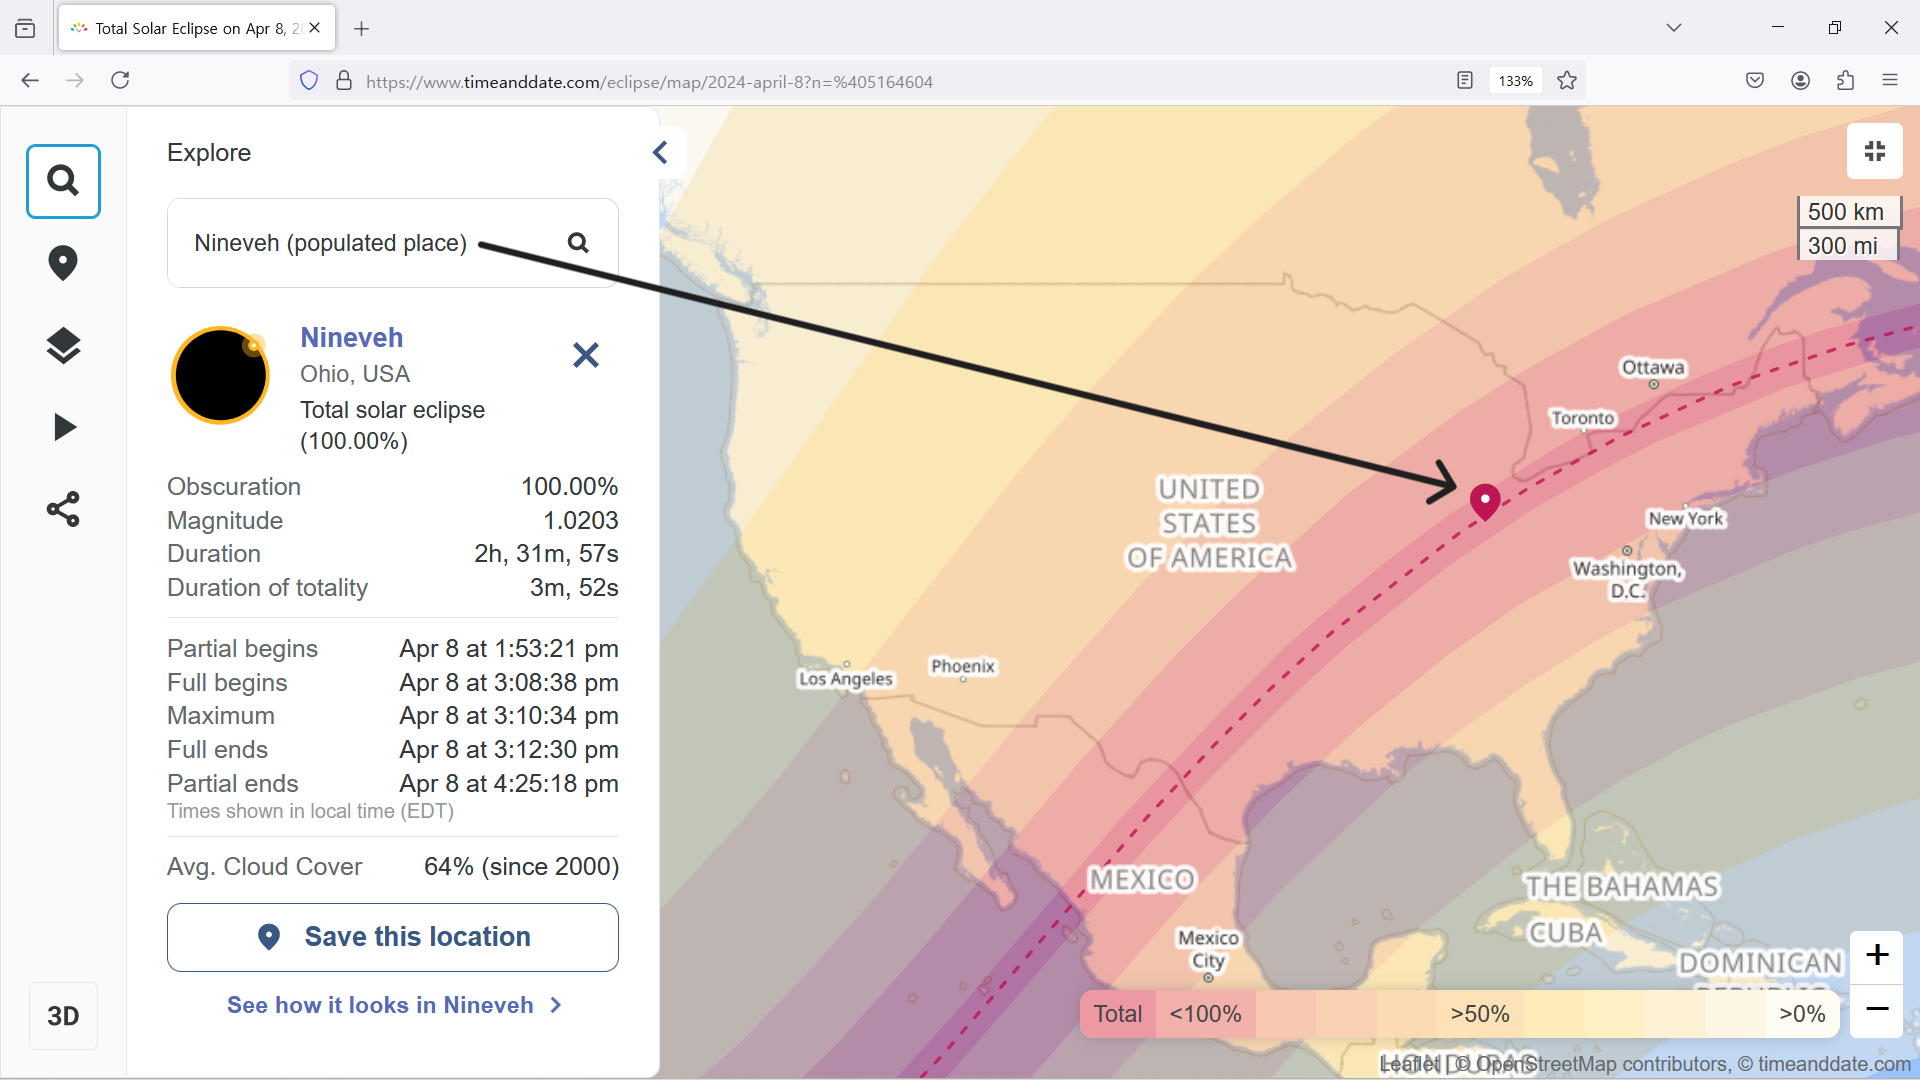Open recent browsing Firefox View icon
Image resolution: width=1920 pixels, height=1080 pixels.
25,28
